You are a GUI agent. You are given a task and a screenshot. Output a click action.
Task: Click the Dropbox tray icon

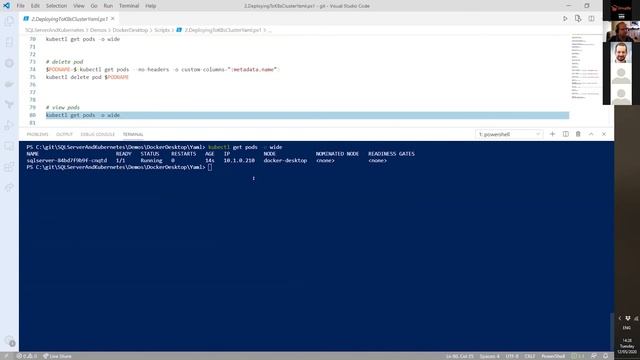[628, 318]
